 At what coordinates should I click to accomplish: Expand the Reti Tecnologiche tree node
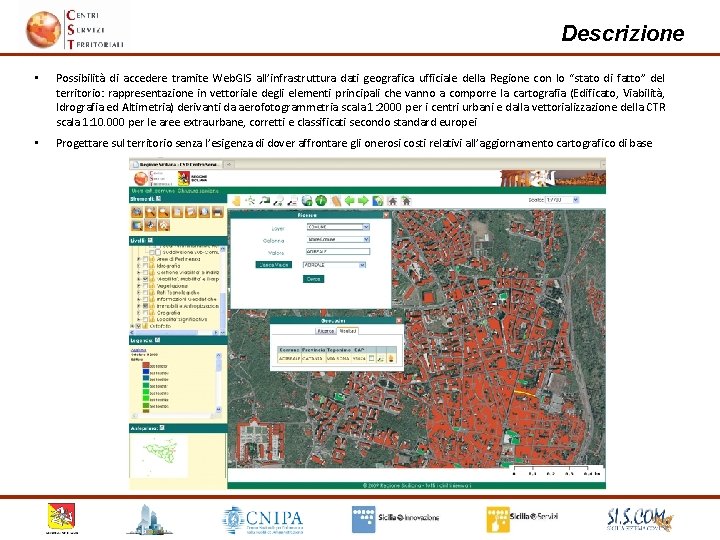point(138,292)
